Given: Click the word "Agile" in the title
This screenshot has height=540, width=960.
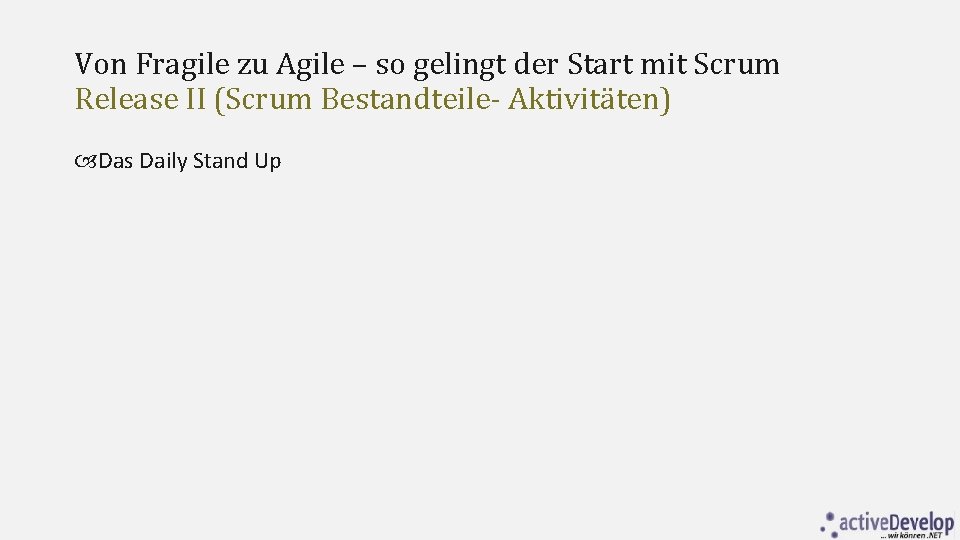Looking at the screenshot, I should [310, 65].
